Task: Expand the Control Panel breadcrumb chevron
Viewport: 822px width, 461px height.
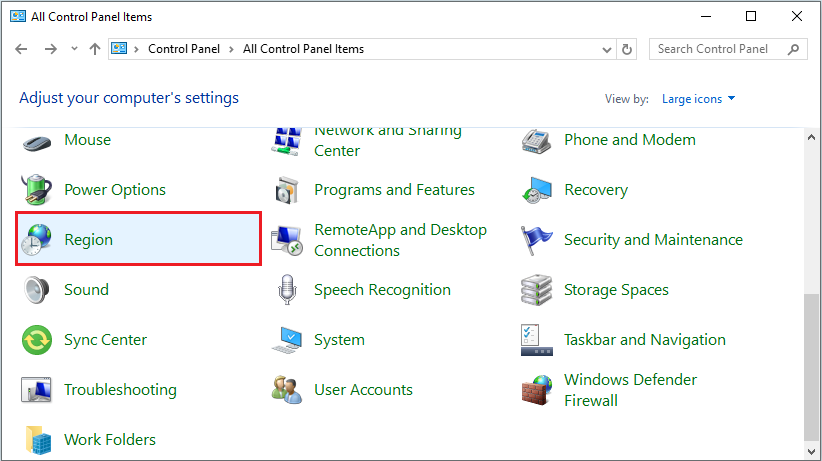Action: (x=231, y=49)
